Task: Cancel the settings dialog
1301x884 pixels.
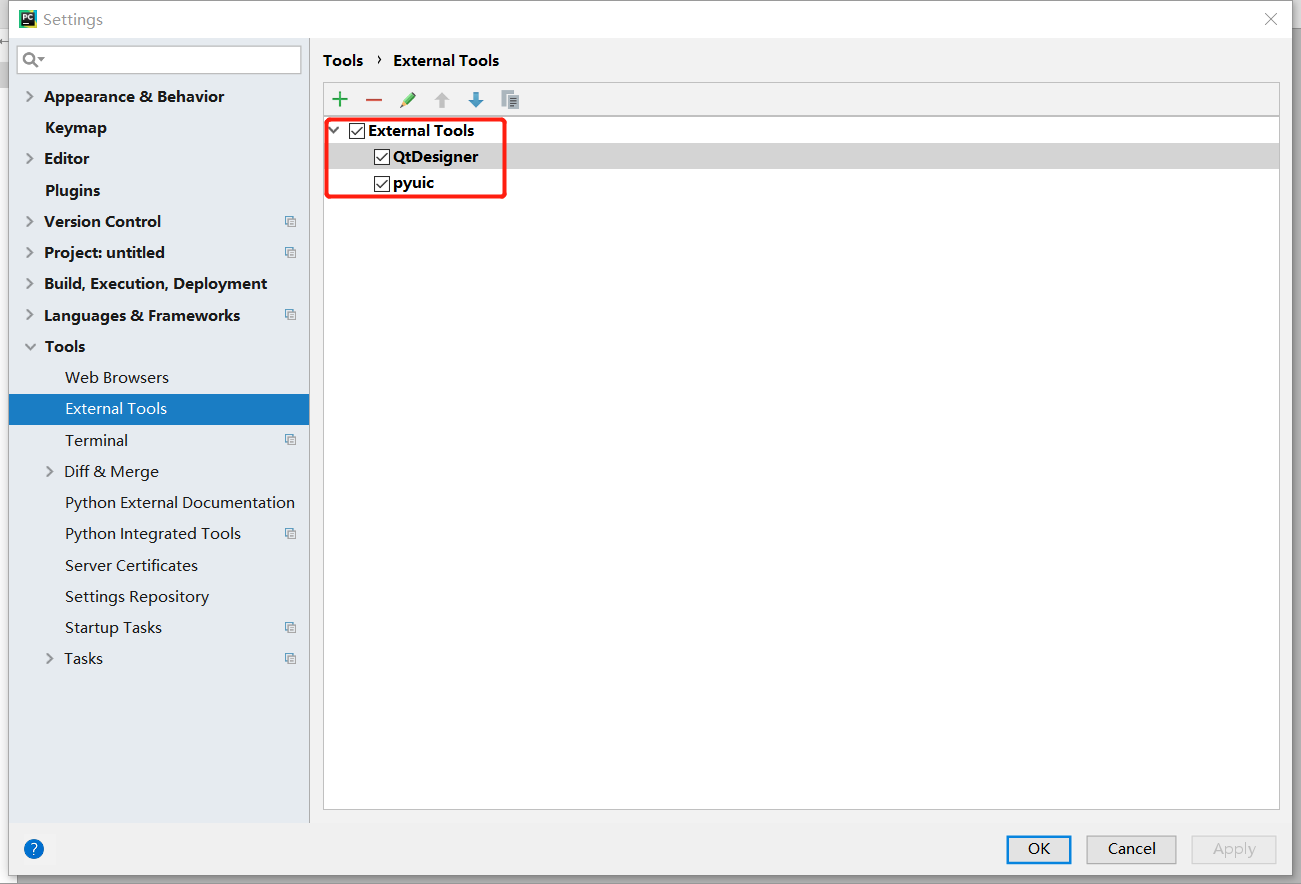Action: click(x=1131, y=849)
